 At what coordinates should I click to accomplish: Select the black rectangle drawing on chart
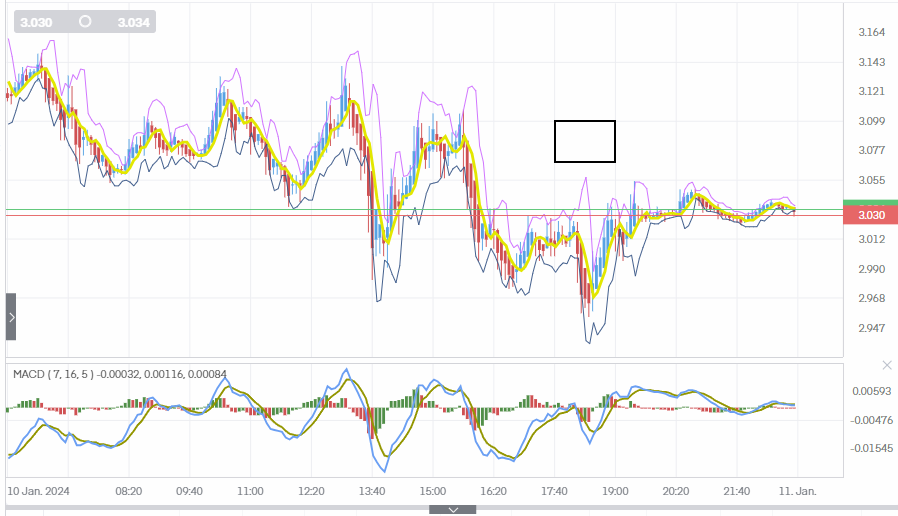[585, 141]
